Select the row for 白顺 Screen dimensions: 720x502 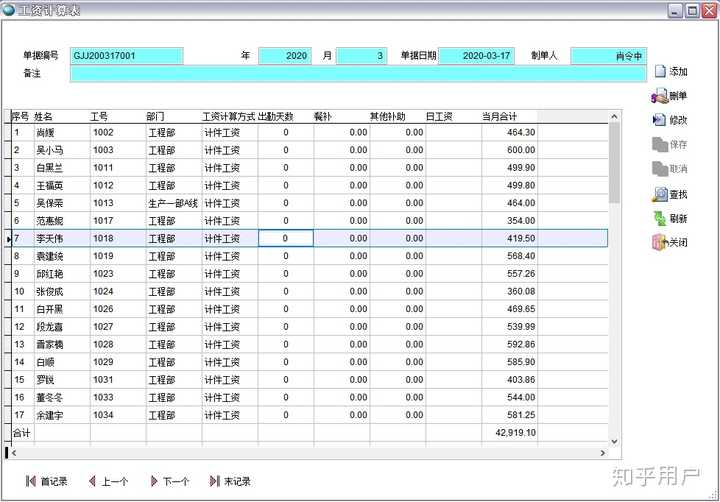pyautogui.click(x=309, y=362)
